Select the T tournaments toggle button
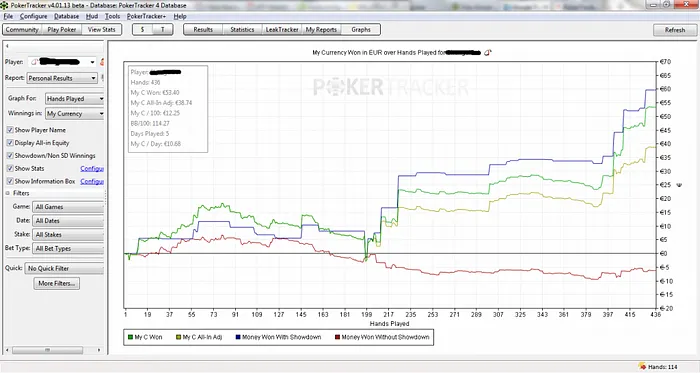This screenshot has height=373, width=700. pos(162,29)
